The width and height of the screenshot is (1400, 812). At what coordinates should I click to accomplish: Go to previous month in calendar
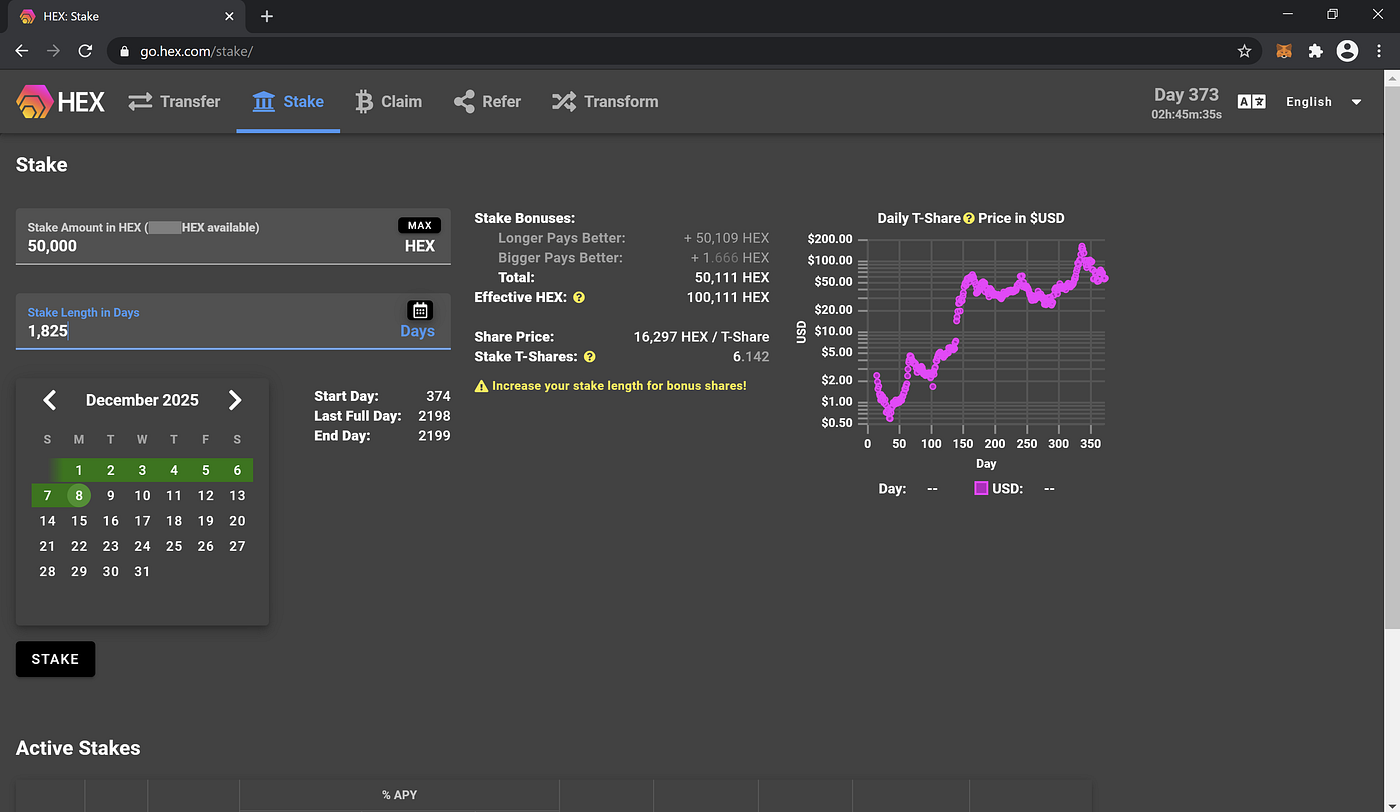(x=49, y=400)
